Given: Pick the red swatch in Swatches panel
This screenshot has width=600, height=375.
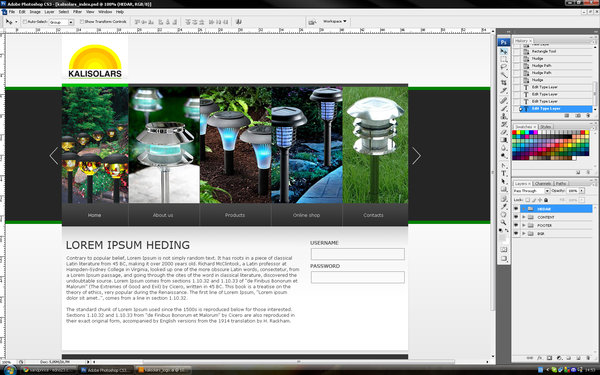Looking at the screenshot, I should [x=514, y=132].
